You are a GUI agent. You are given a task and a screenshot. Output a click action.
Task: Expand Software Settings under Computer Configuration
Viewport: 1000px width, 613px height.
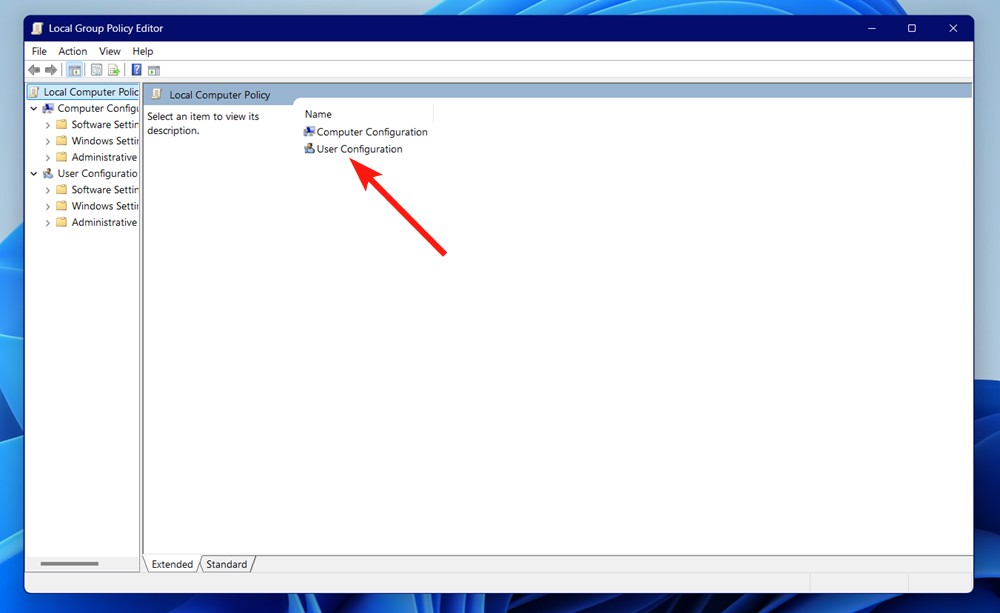point(47,125)
